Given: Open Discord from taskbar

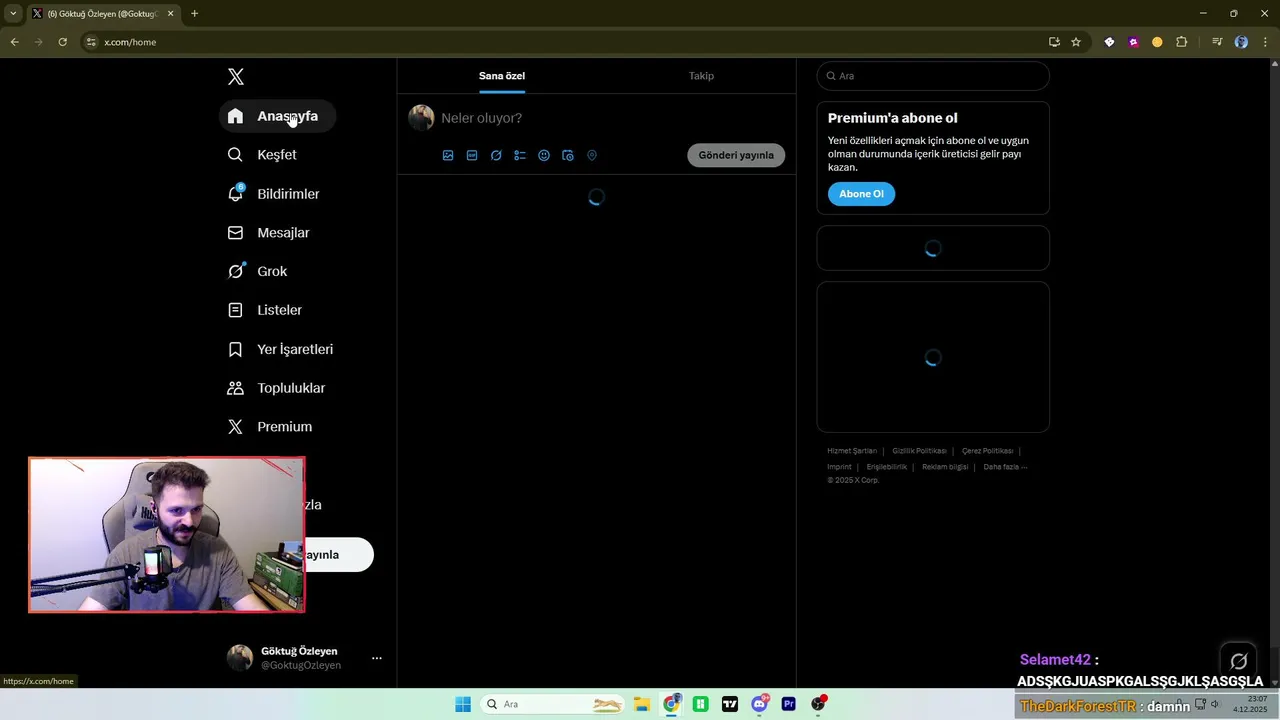Looking at the screenshot, I should point(760,704).
